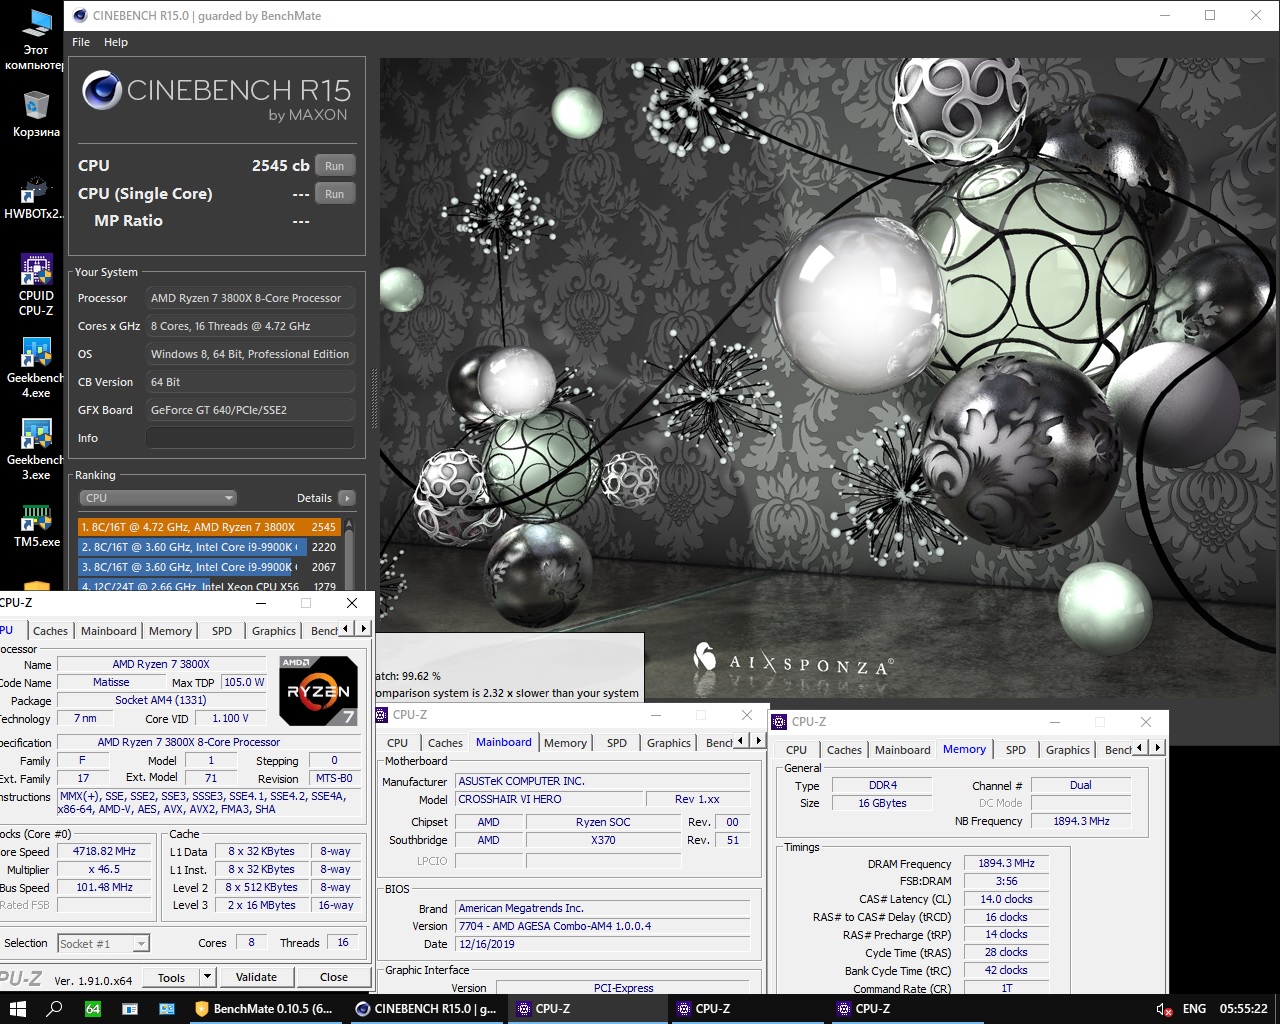Image resolution: width=1280 pixels, height=1024 pixels.
Task: Click the CAS# Latency value 14.0 clocks
Action: click(x=1006, y=899)
